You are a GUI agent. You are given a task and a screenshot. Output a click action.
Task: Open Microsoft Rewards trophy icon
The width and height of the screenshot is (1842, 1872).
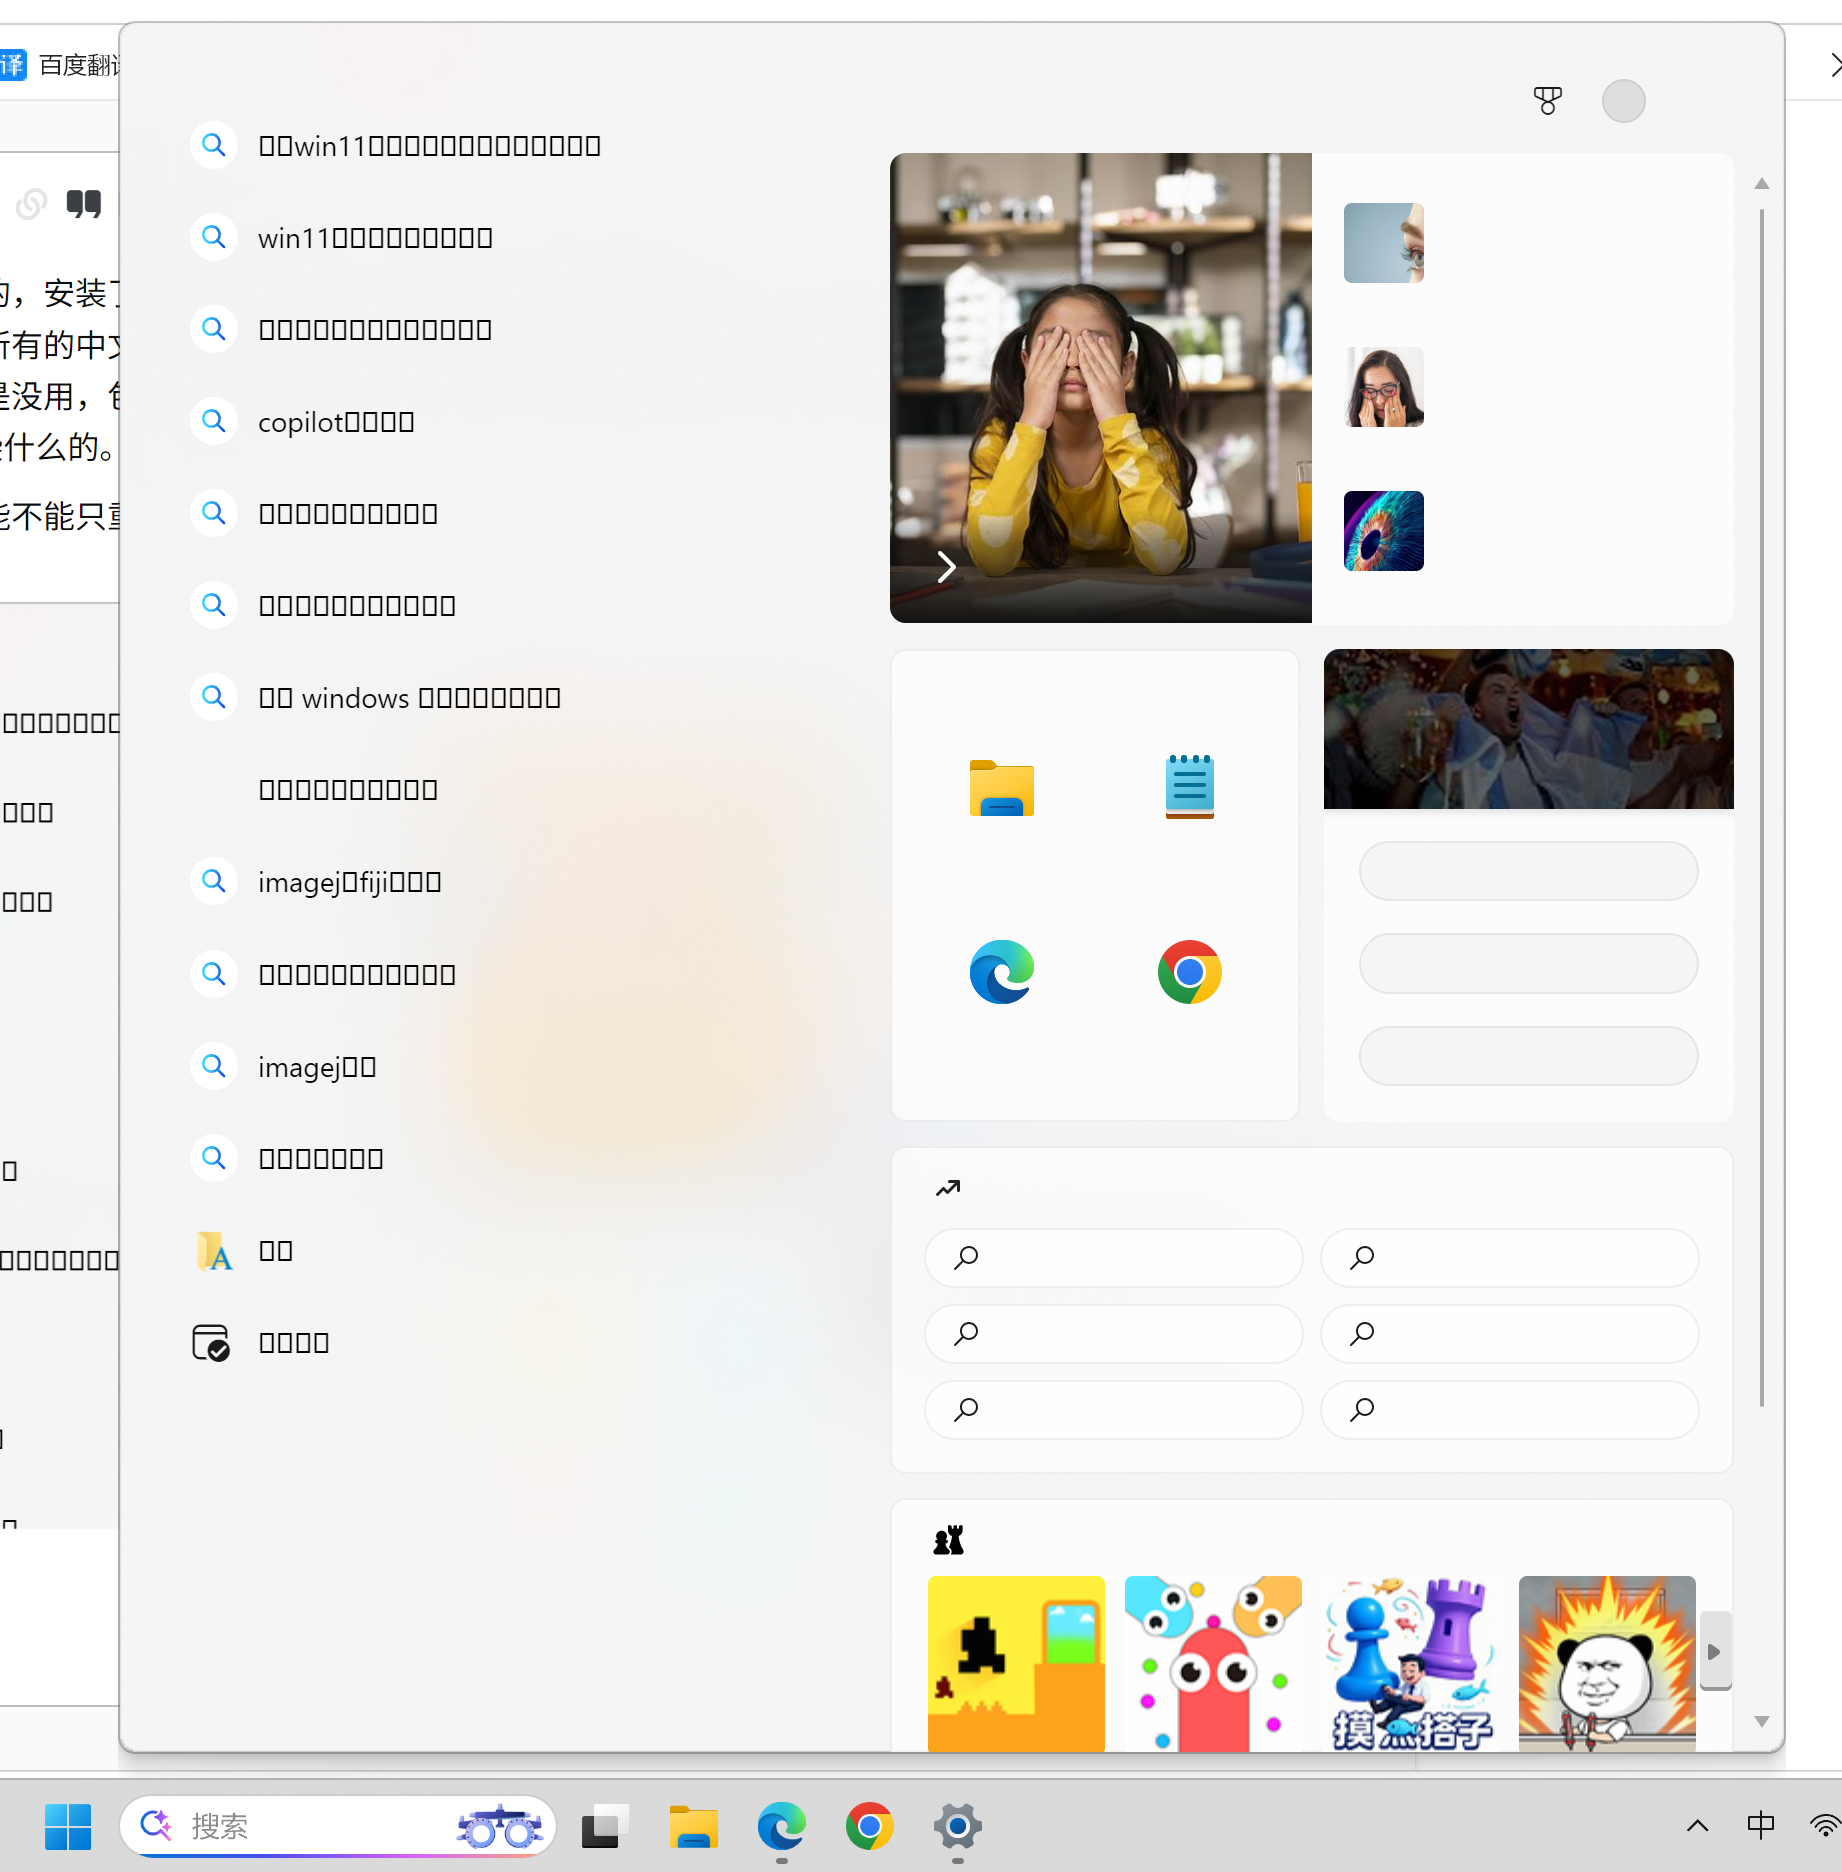click(1547, 100)
